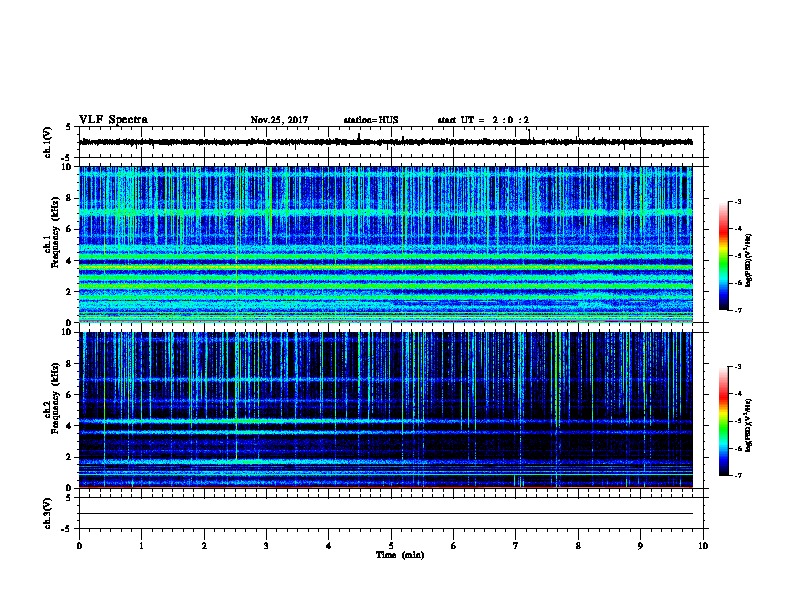Click the "5" tick on the time axis
This screenshot has width=792, height=612.
point(391,546)
